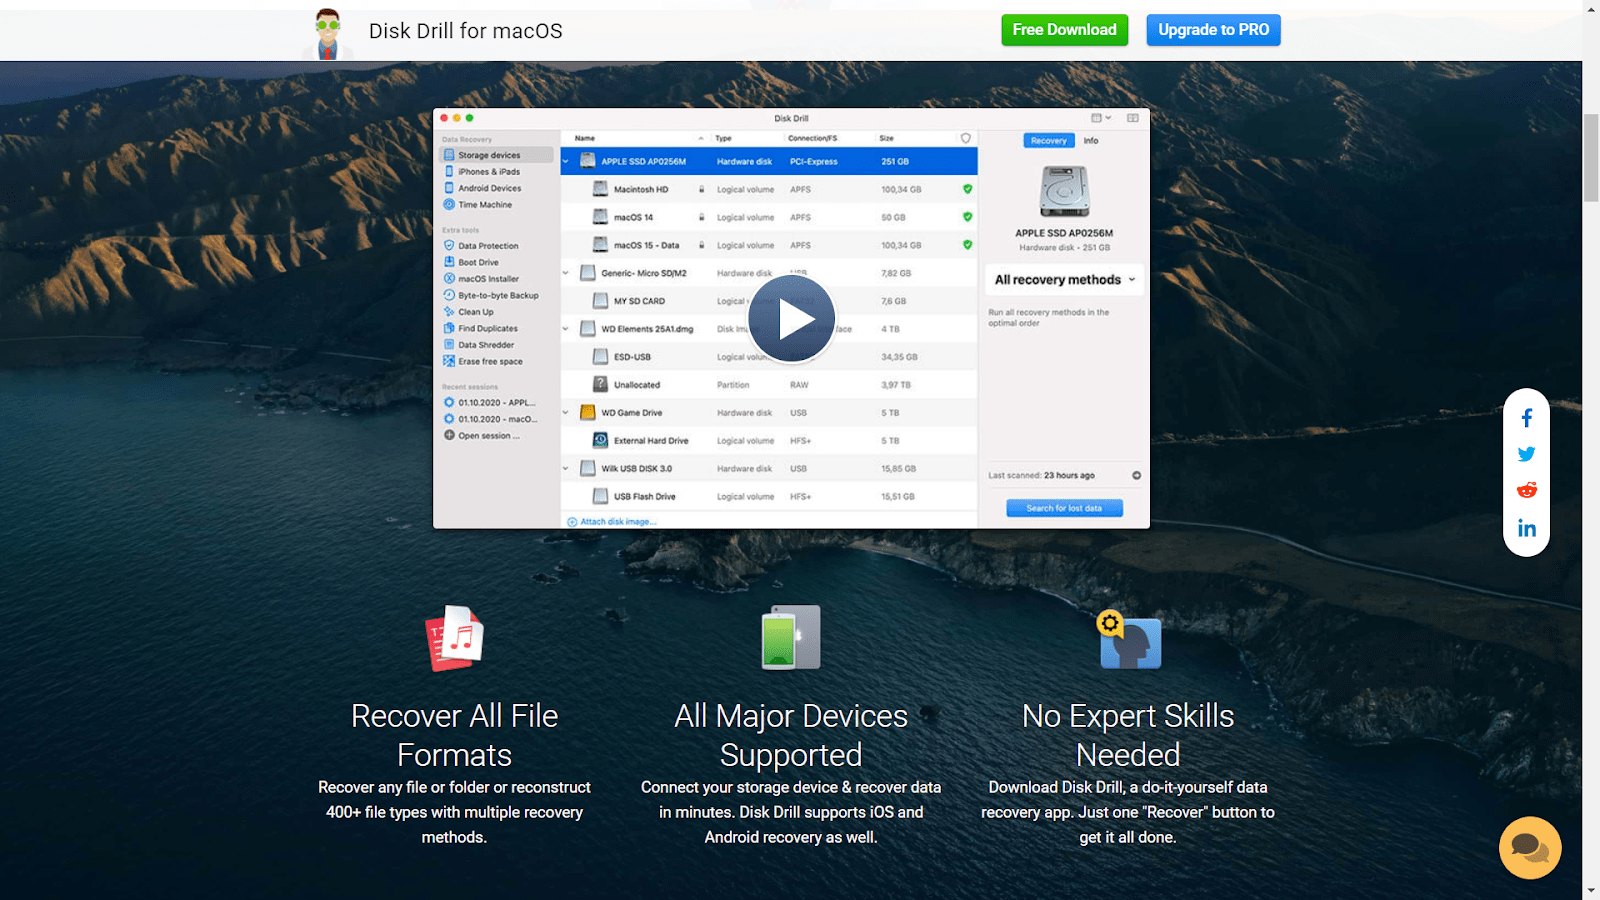Collapse the WD Elements 25A1.dmg row

(x=566, y=329)
